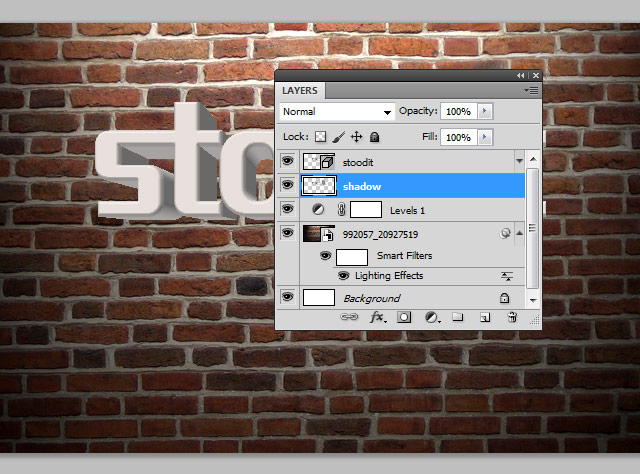
Task: Click the link layers chain icon
Action: [349, 317]
